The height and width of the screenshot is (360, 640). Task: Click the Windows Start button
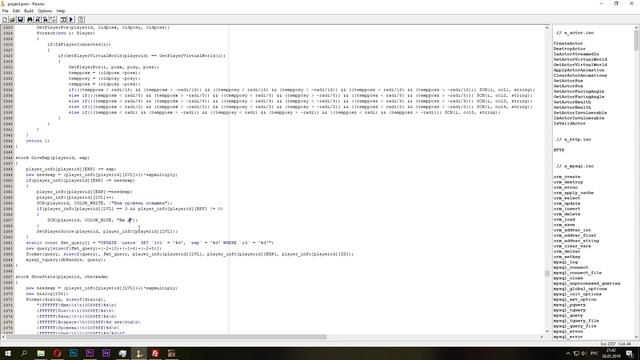pyautogui.click(x=8, y=353)
